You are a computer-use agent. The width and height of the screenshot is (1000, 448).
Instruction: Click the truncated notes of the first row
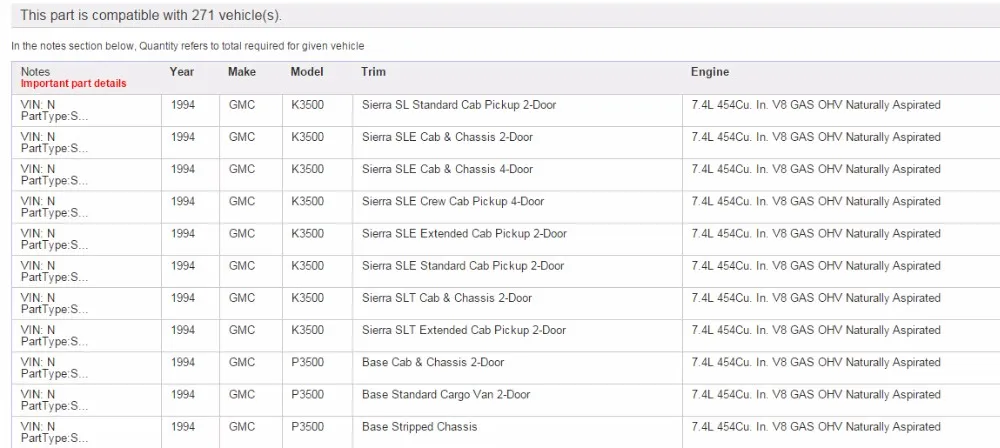54,110
